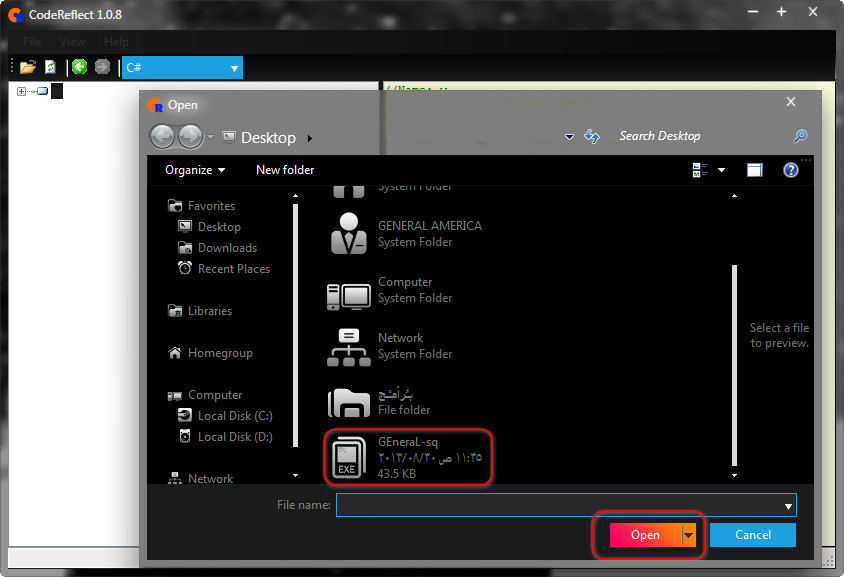
Task: Click the Open button
Action: pos(645,535)
